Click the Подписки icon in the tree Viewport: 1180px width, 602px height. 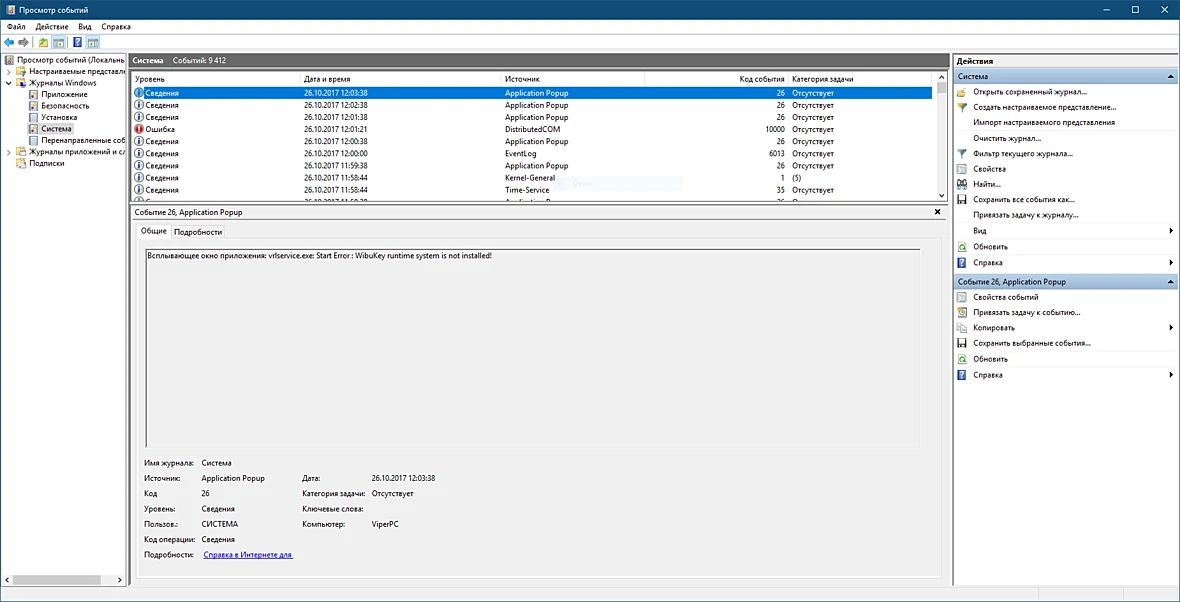pos(21,163)
